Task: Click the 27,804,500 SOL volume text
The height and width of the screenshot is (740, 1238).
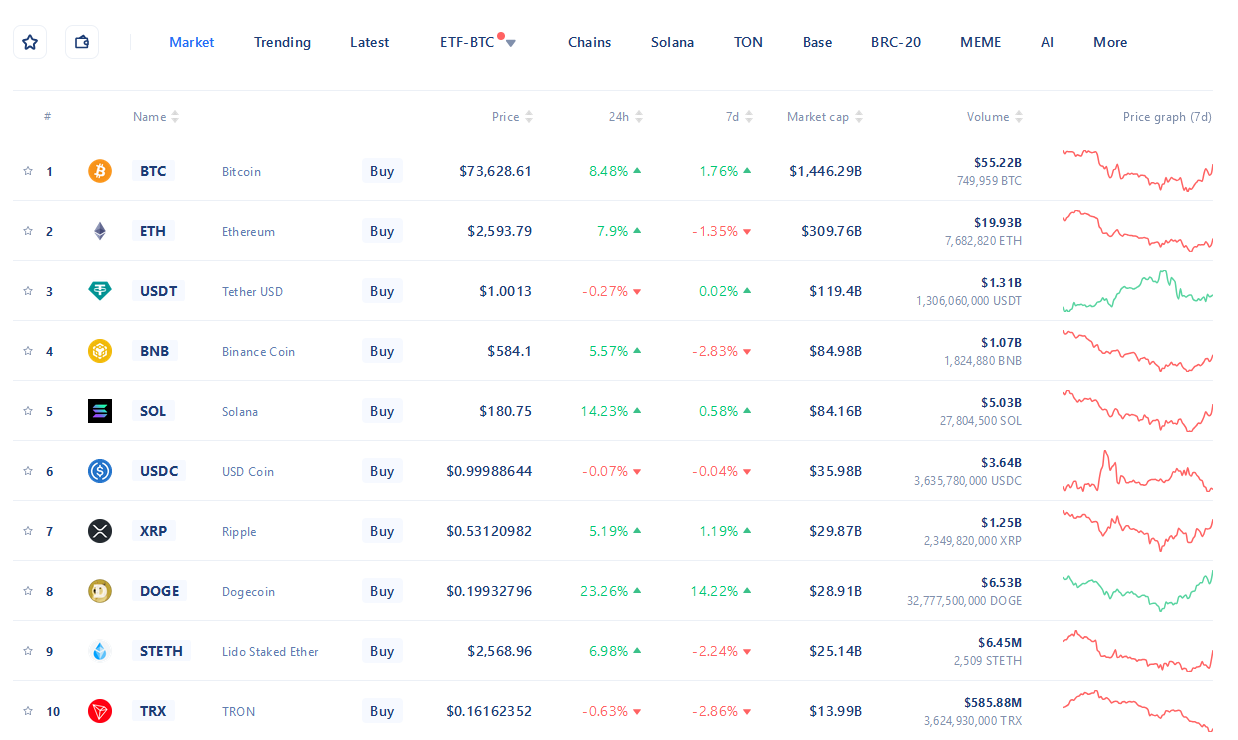Action: point(981,421)
